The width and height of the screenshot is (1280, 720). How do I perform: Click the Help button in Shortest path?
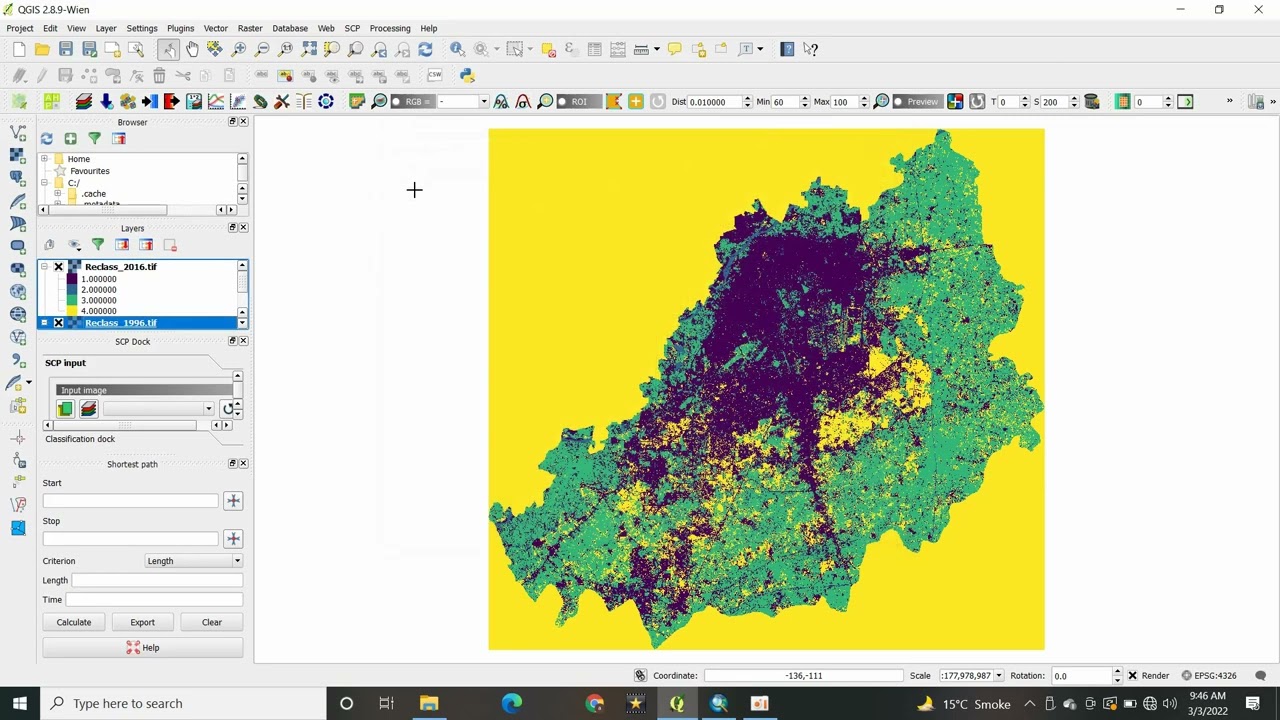[143, 648]
